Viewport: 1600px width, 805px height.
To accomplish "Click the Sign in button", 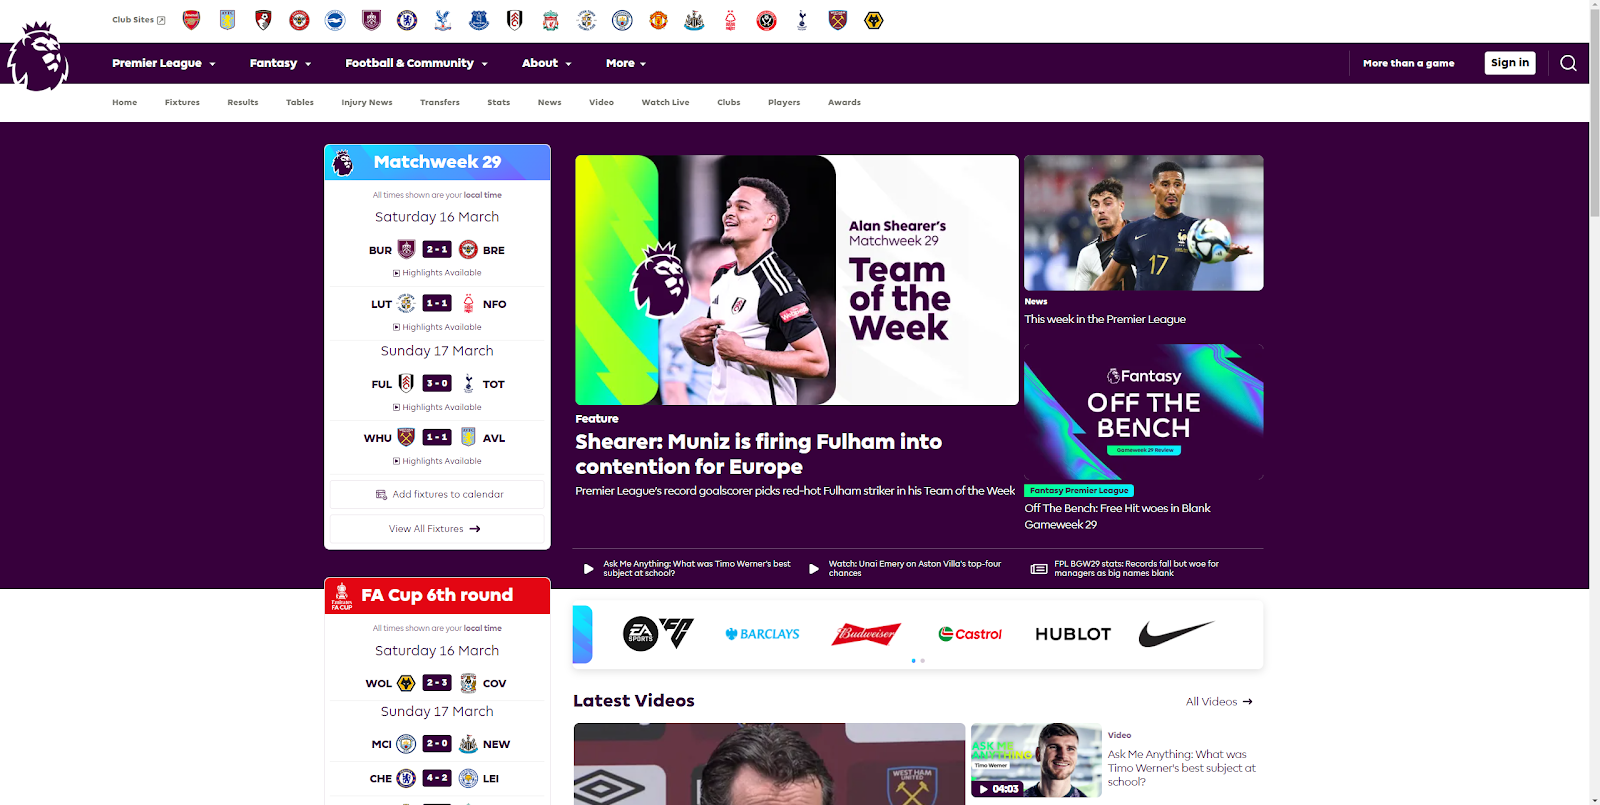I will coord(1510,63).
